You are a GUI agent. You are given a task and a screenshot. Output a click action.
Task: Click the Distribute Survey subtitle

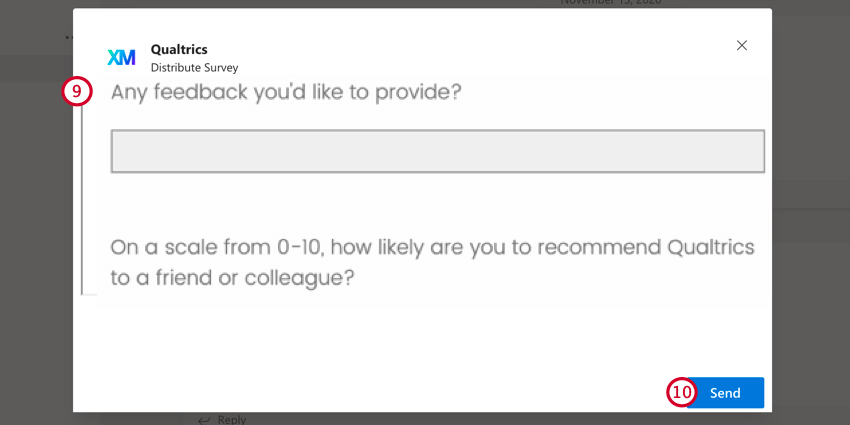(x=195, y=68)
